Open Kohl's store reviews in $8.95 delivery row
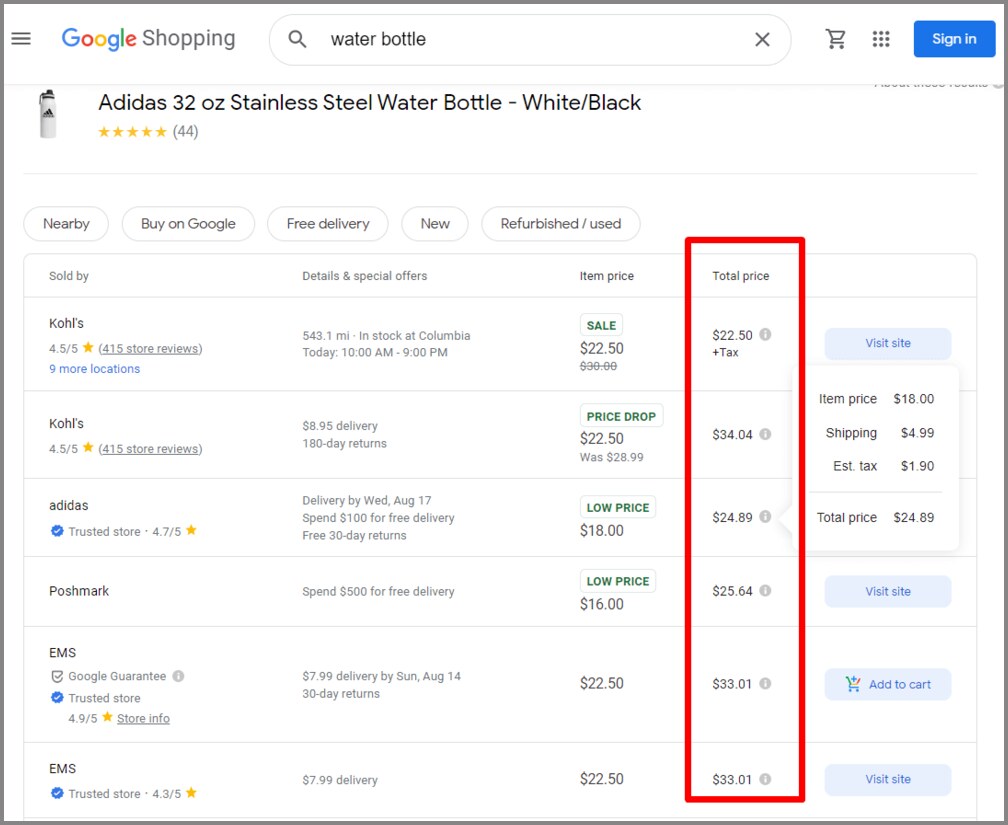The height and width of the screenshot is (825, 1008). coord(150,449)
